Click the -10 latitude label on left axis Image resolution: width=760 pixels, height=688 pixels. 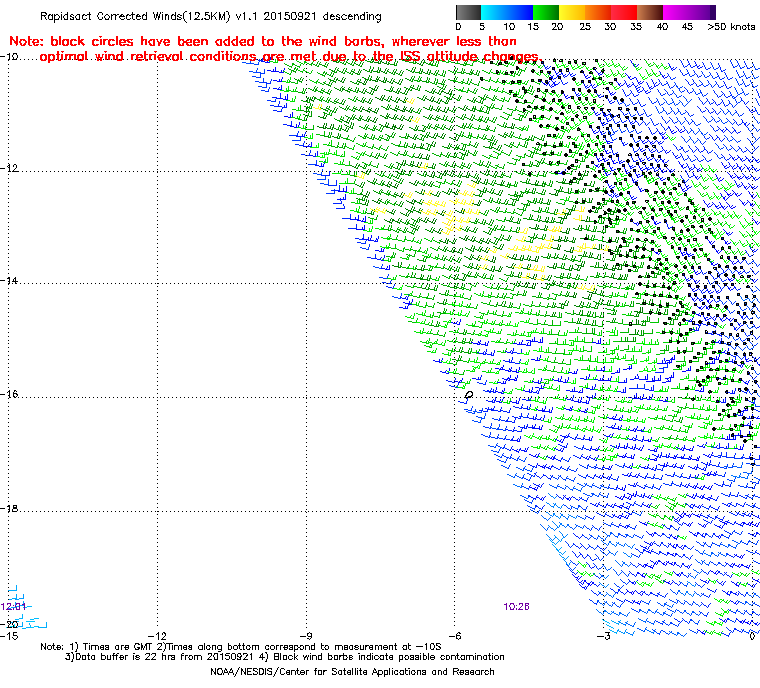point(9,57)
